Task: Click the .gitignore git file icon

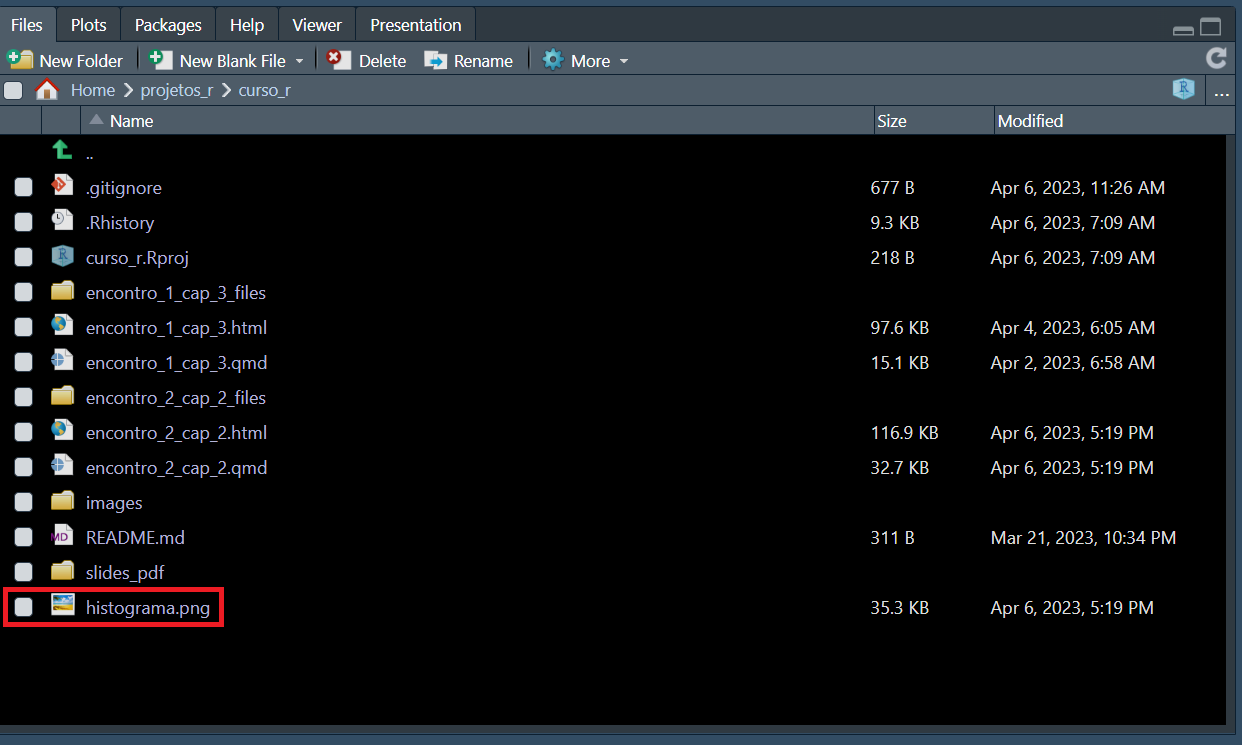Action: [62, 187]
